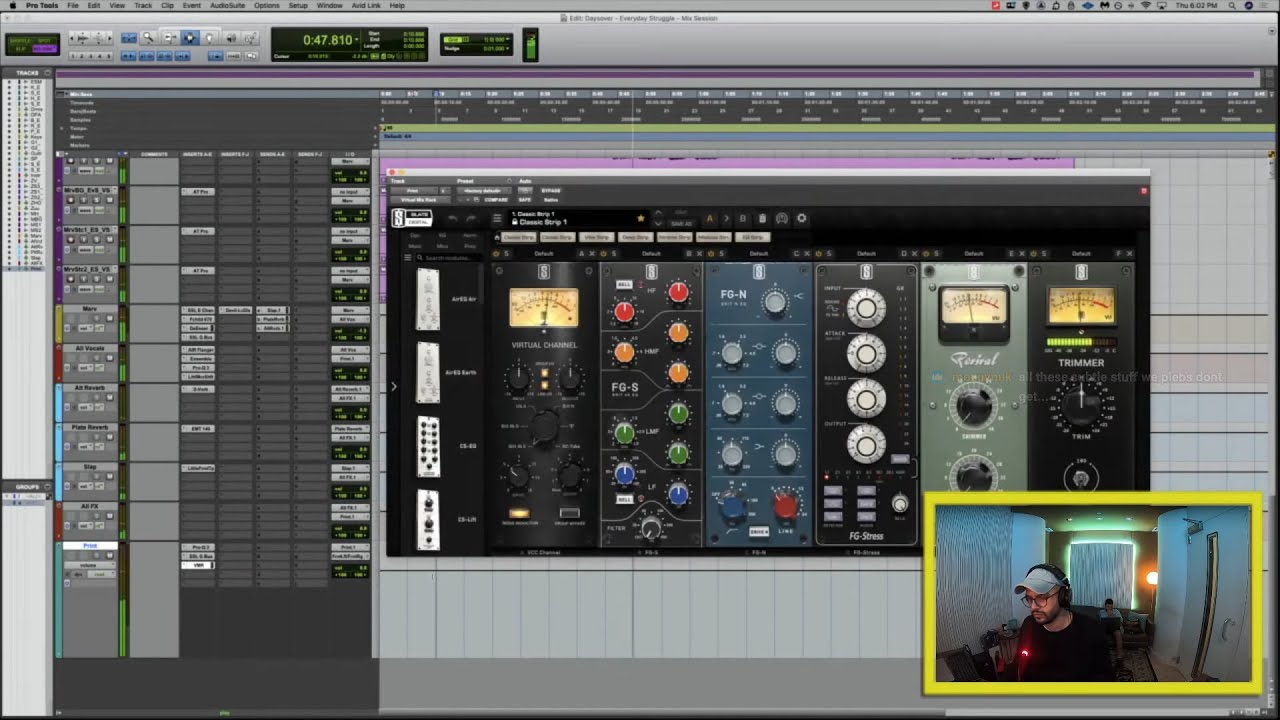Image resolution: width=1280 pixels, height=720 pixels.
Task: Click the headphone icon next to trash
Action: pyautogui.click(x=782, y=218)
